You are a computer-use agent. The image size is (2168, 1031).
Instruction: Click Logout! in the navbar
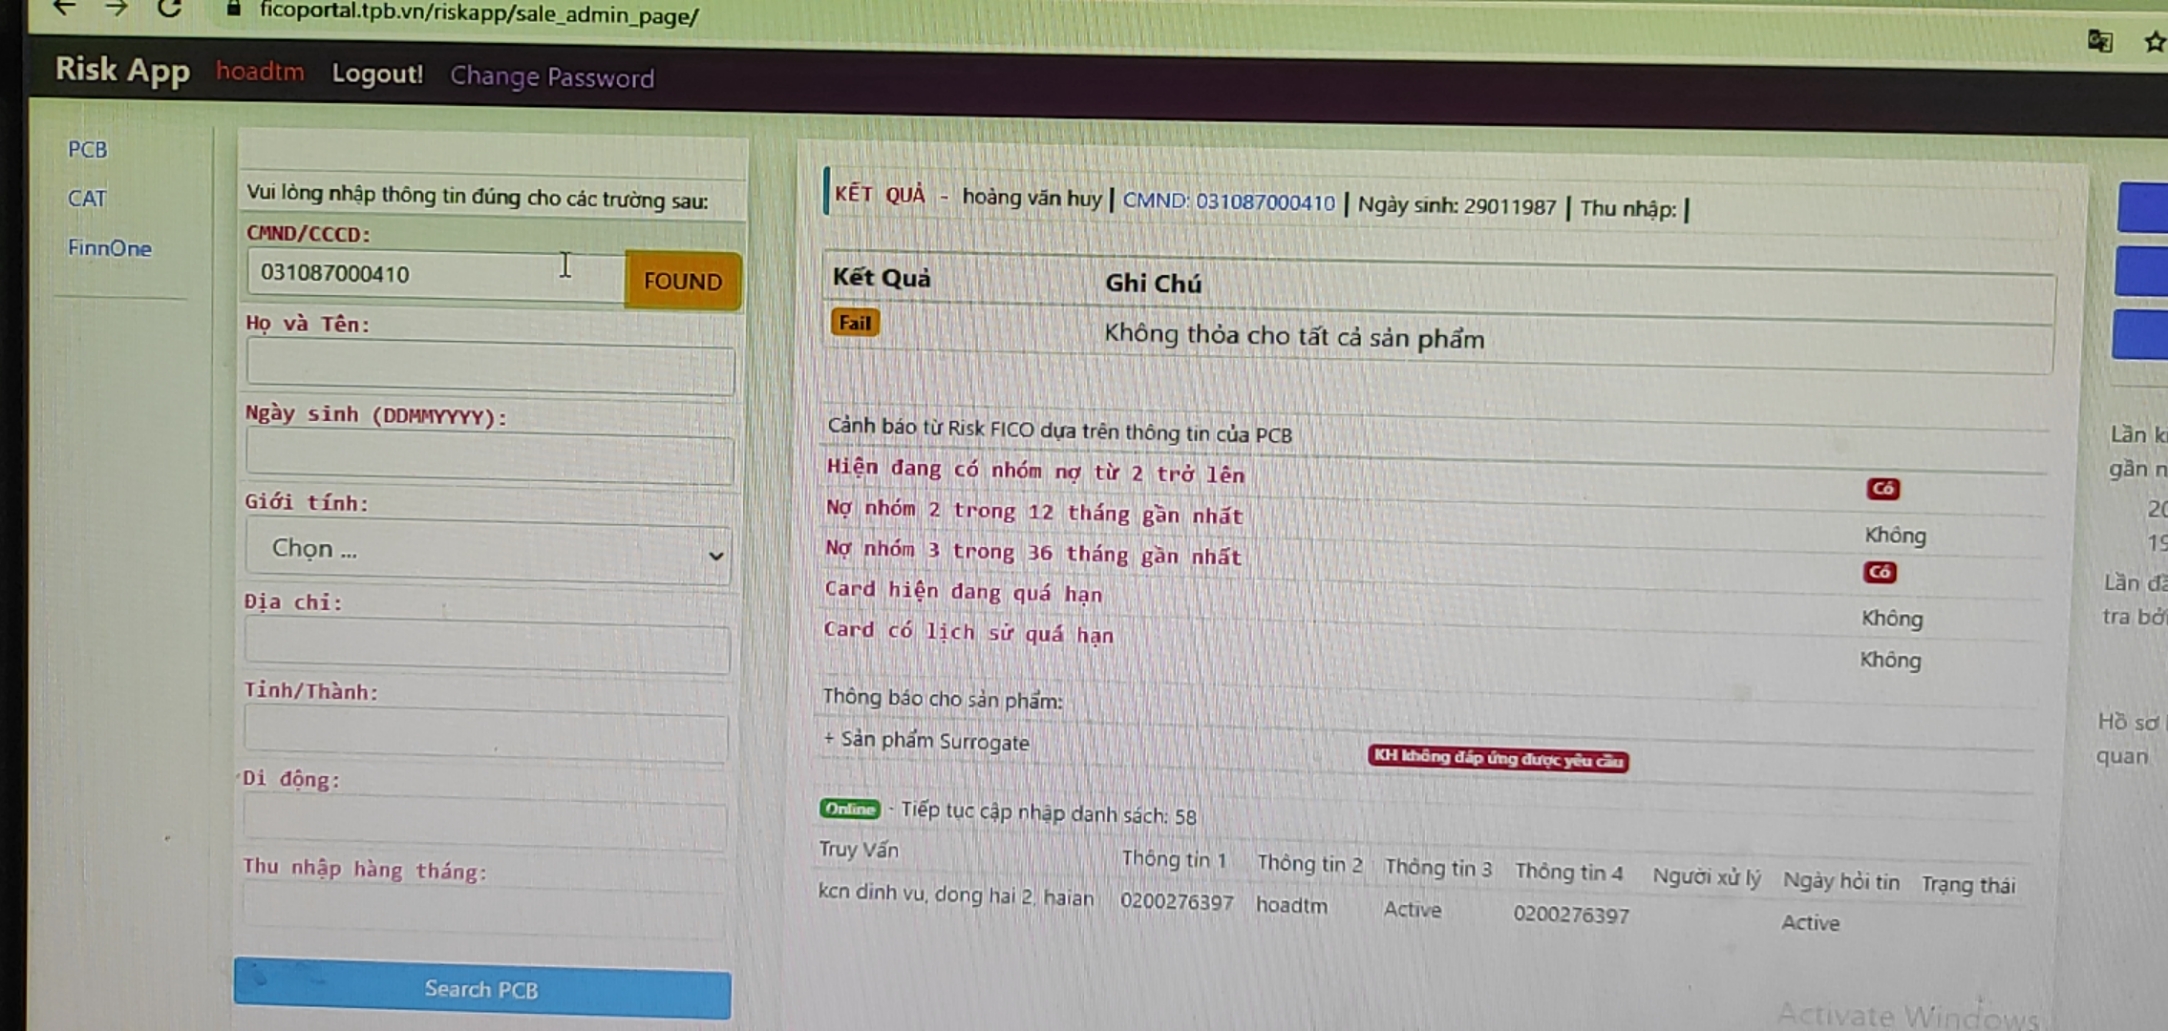pyautogui.click(x=378, y=74)
